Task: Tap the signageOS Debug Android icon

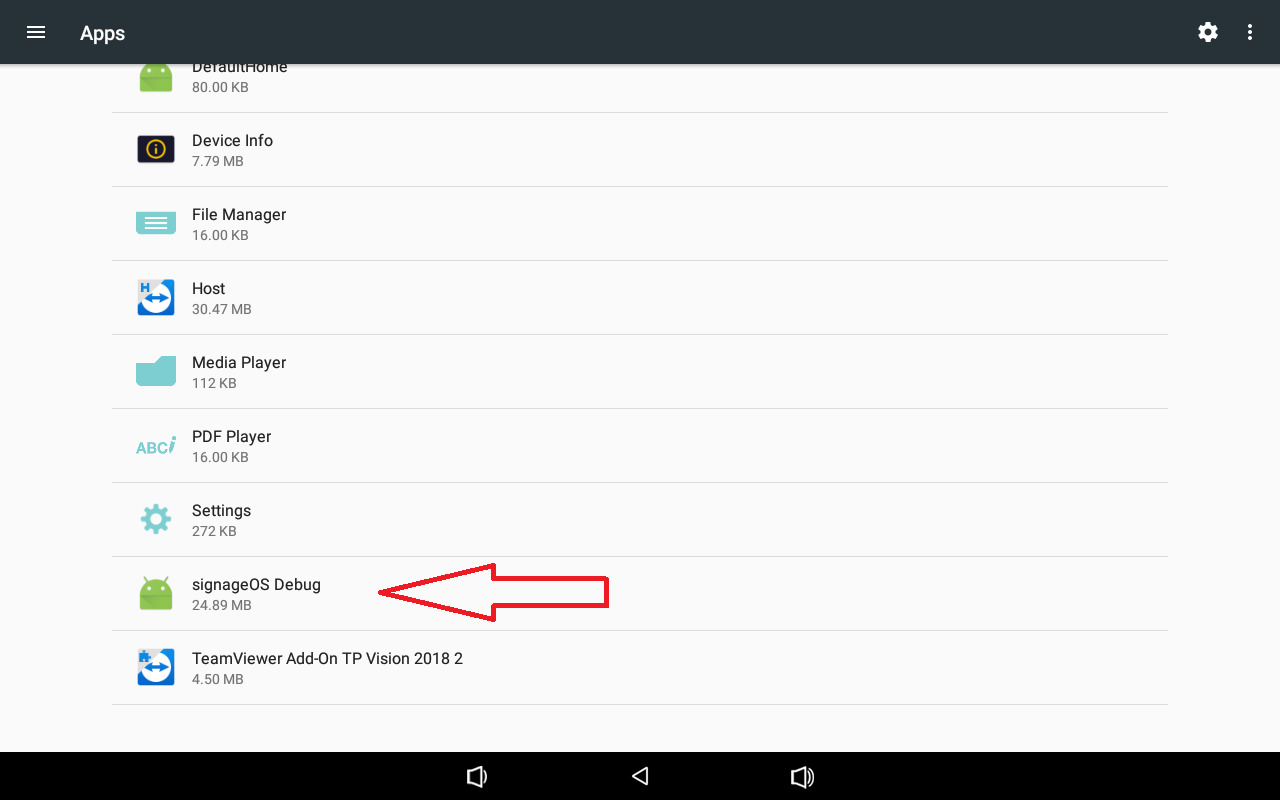Action: [156, 593]
